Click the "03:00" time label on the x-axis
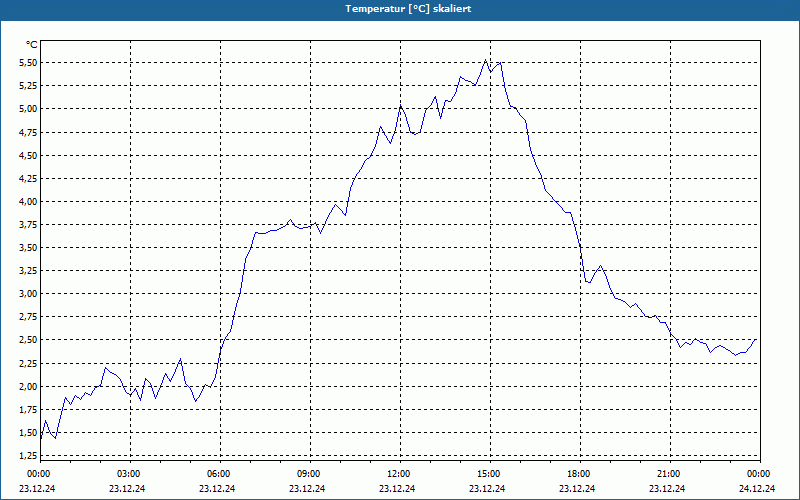This screenshot has height=500, width=800. (x=131, y=474)
